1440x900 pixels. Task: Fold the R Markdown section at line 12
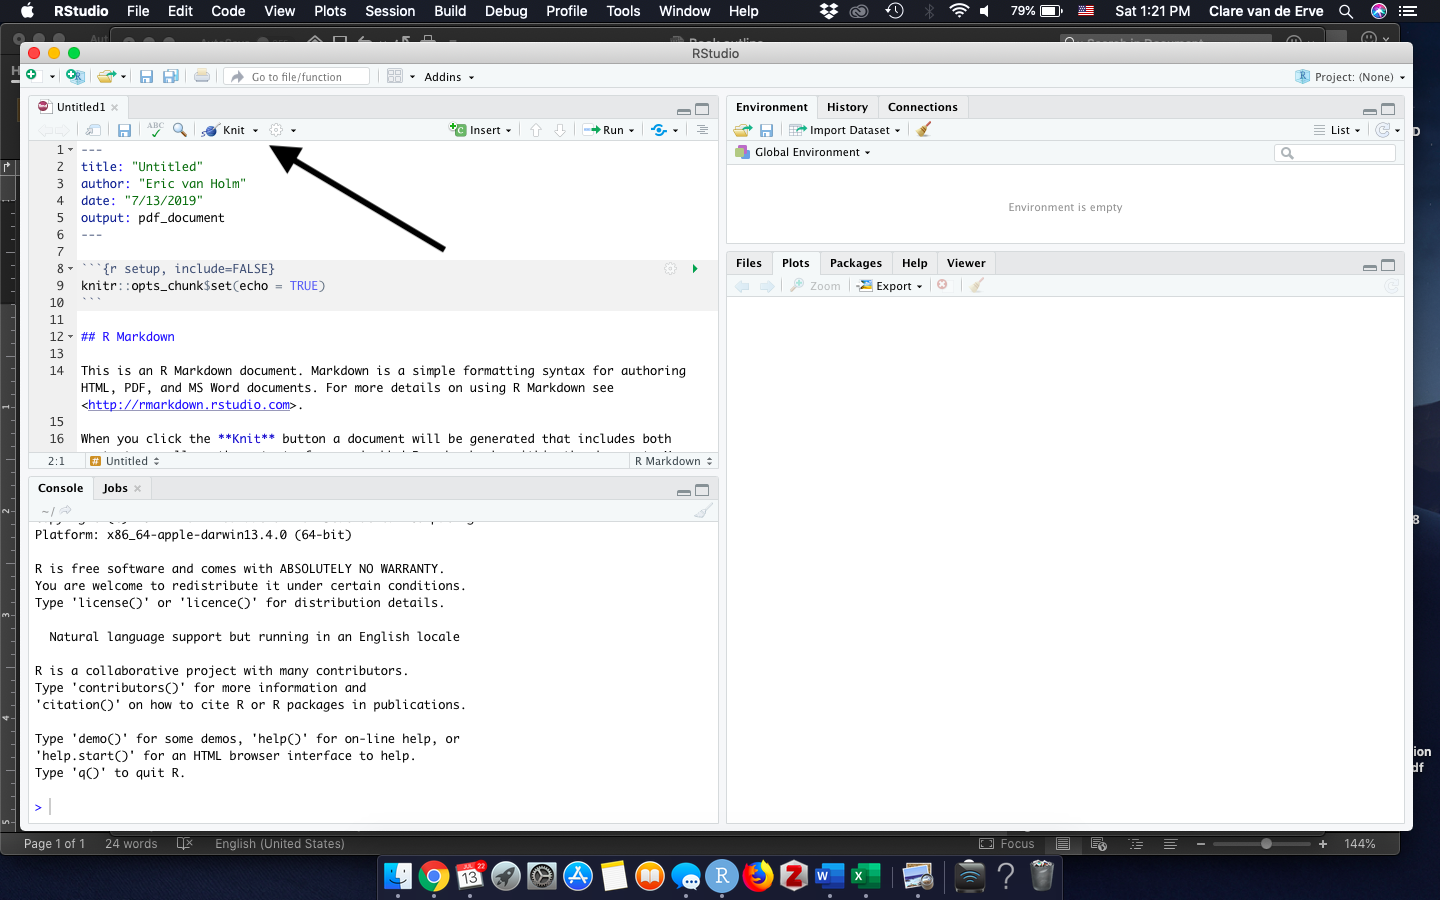[70, 337]
